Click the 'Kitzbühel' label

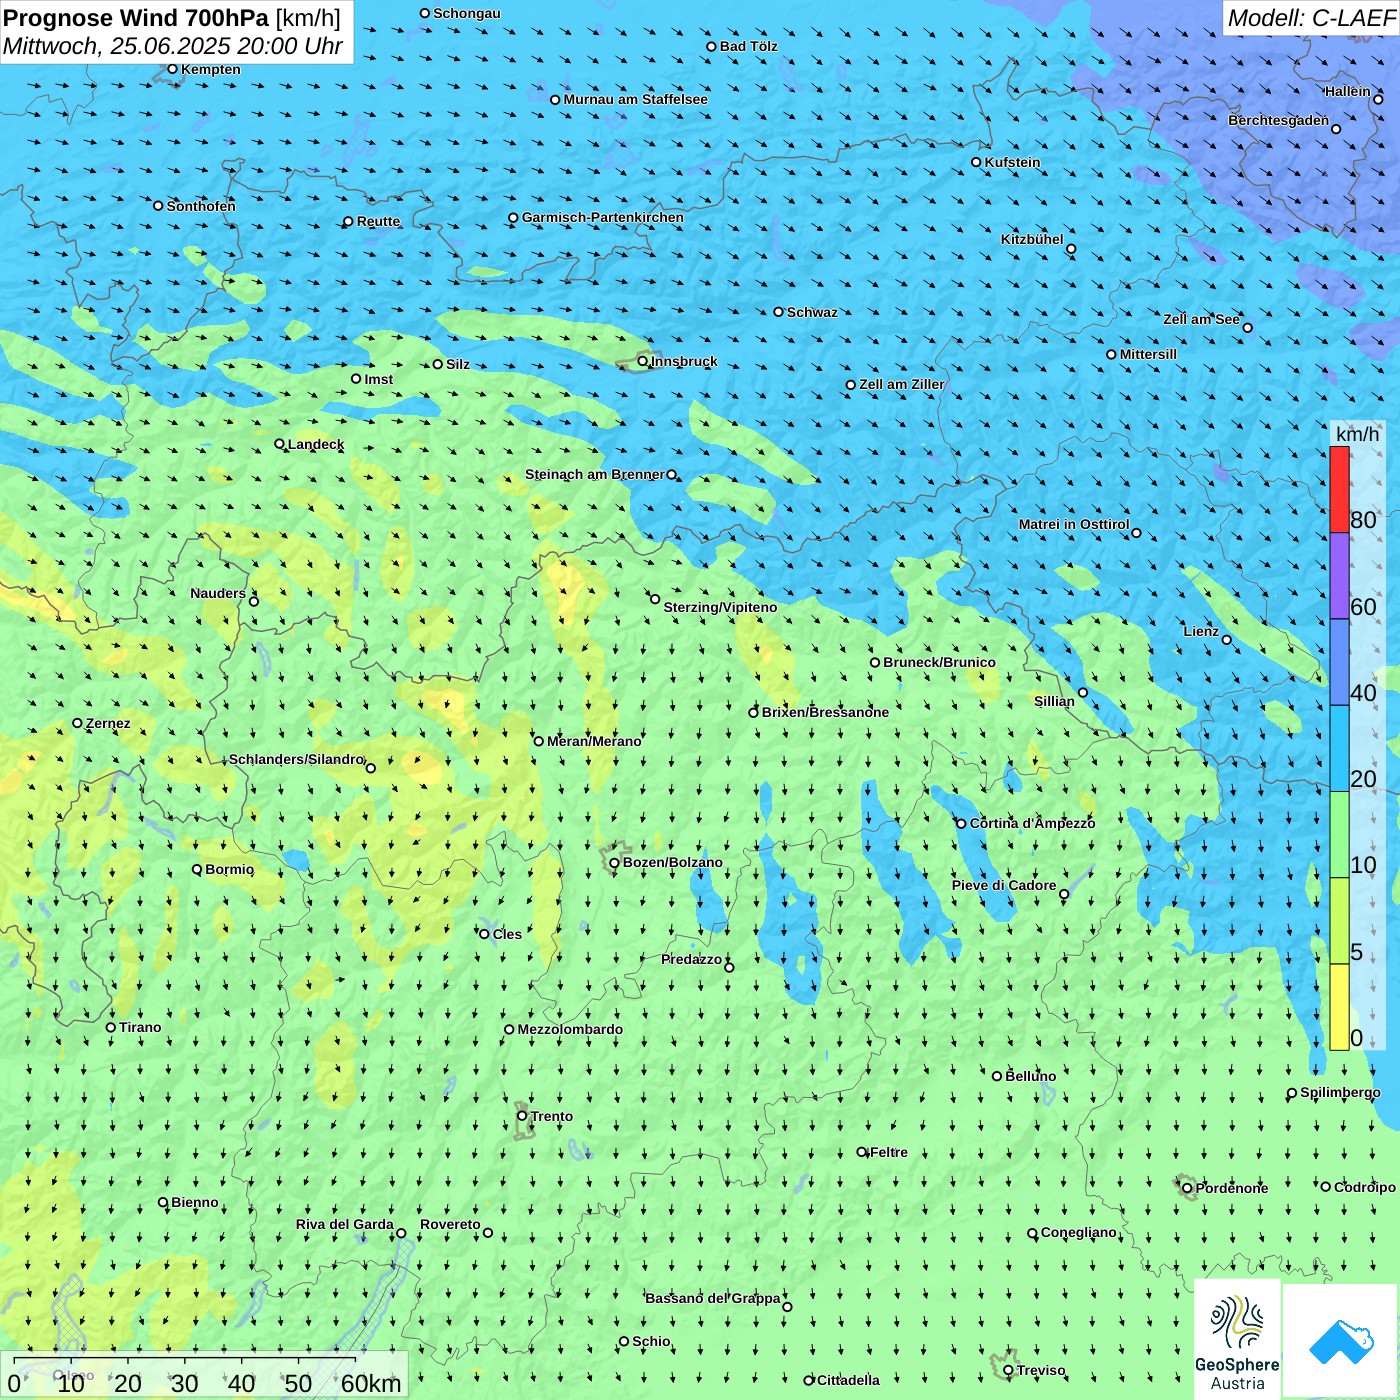[x=1032, y=239]
